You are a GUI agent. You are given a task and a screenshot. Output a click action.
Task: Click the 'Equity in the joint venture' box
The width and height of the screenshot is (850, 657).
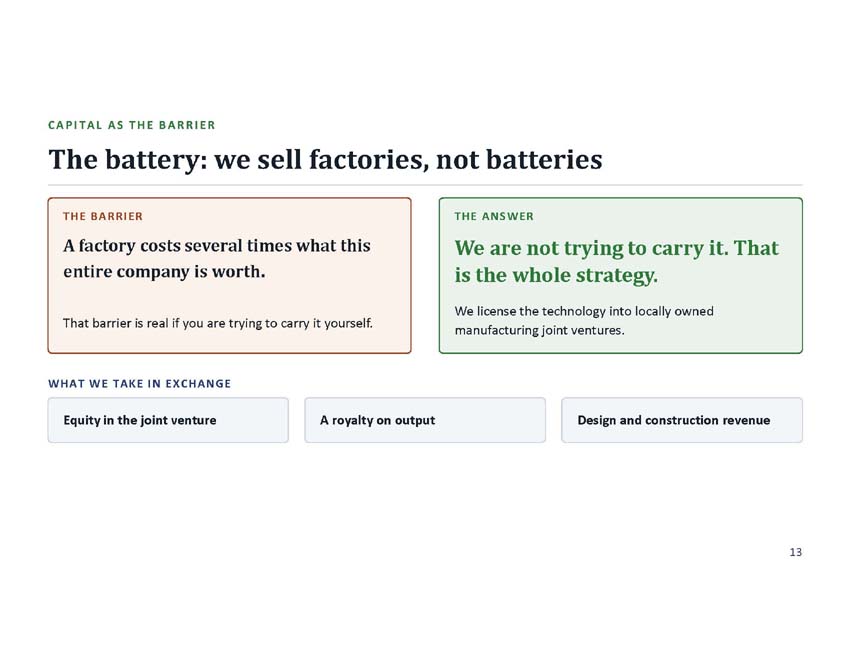(168, 420)
